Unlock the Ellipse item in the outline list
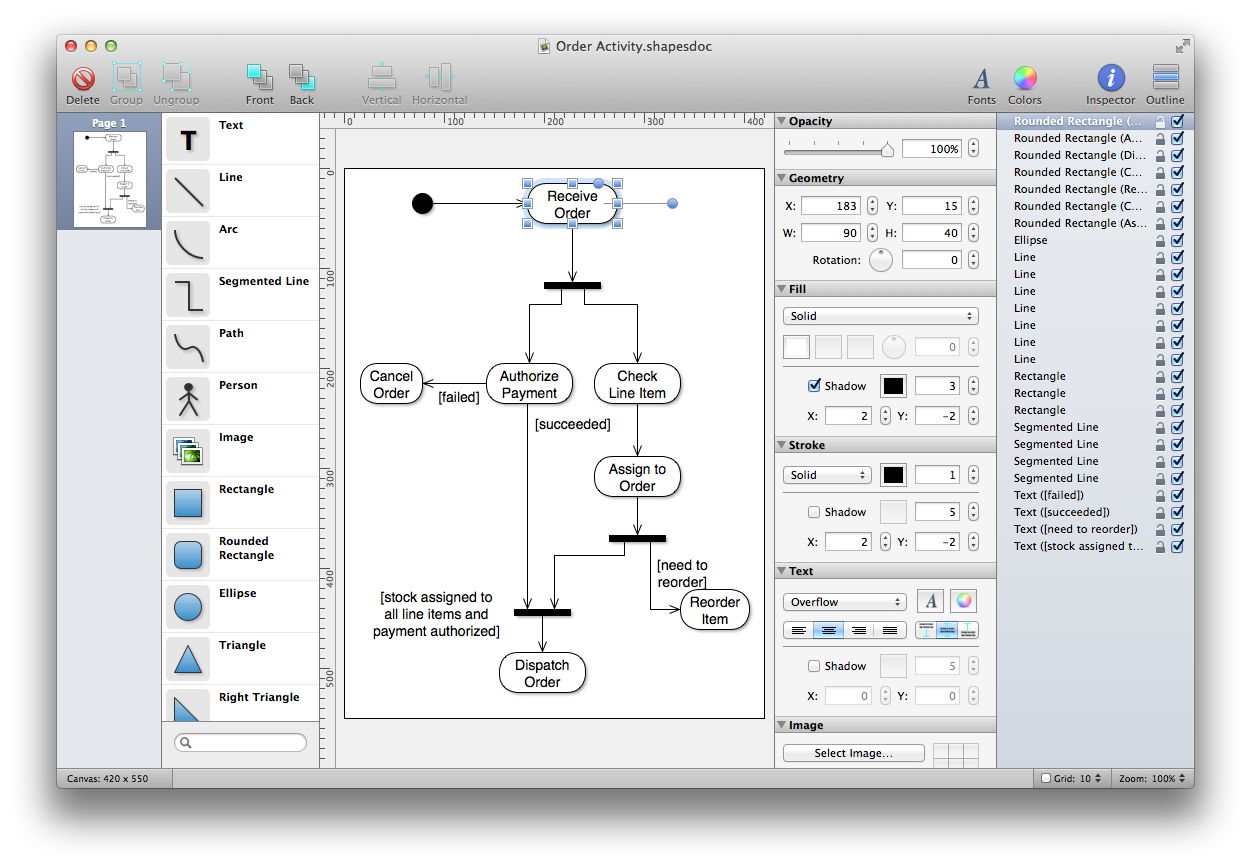This screenshot has height=867, width=1251. point(1160,240)
